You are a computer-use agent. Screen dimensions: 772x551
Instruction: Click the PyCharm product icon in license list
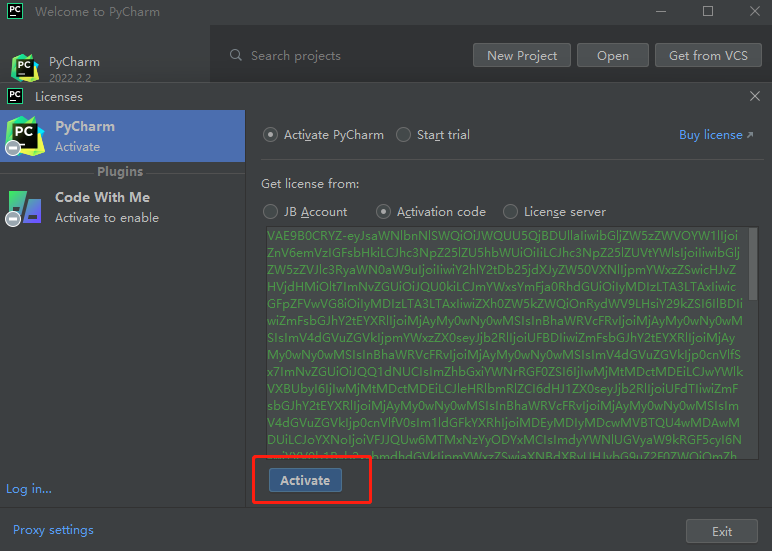(x=24, y=135)
